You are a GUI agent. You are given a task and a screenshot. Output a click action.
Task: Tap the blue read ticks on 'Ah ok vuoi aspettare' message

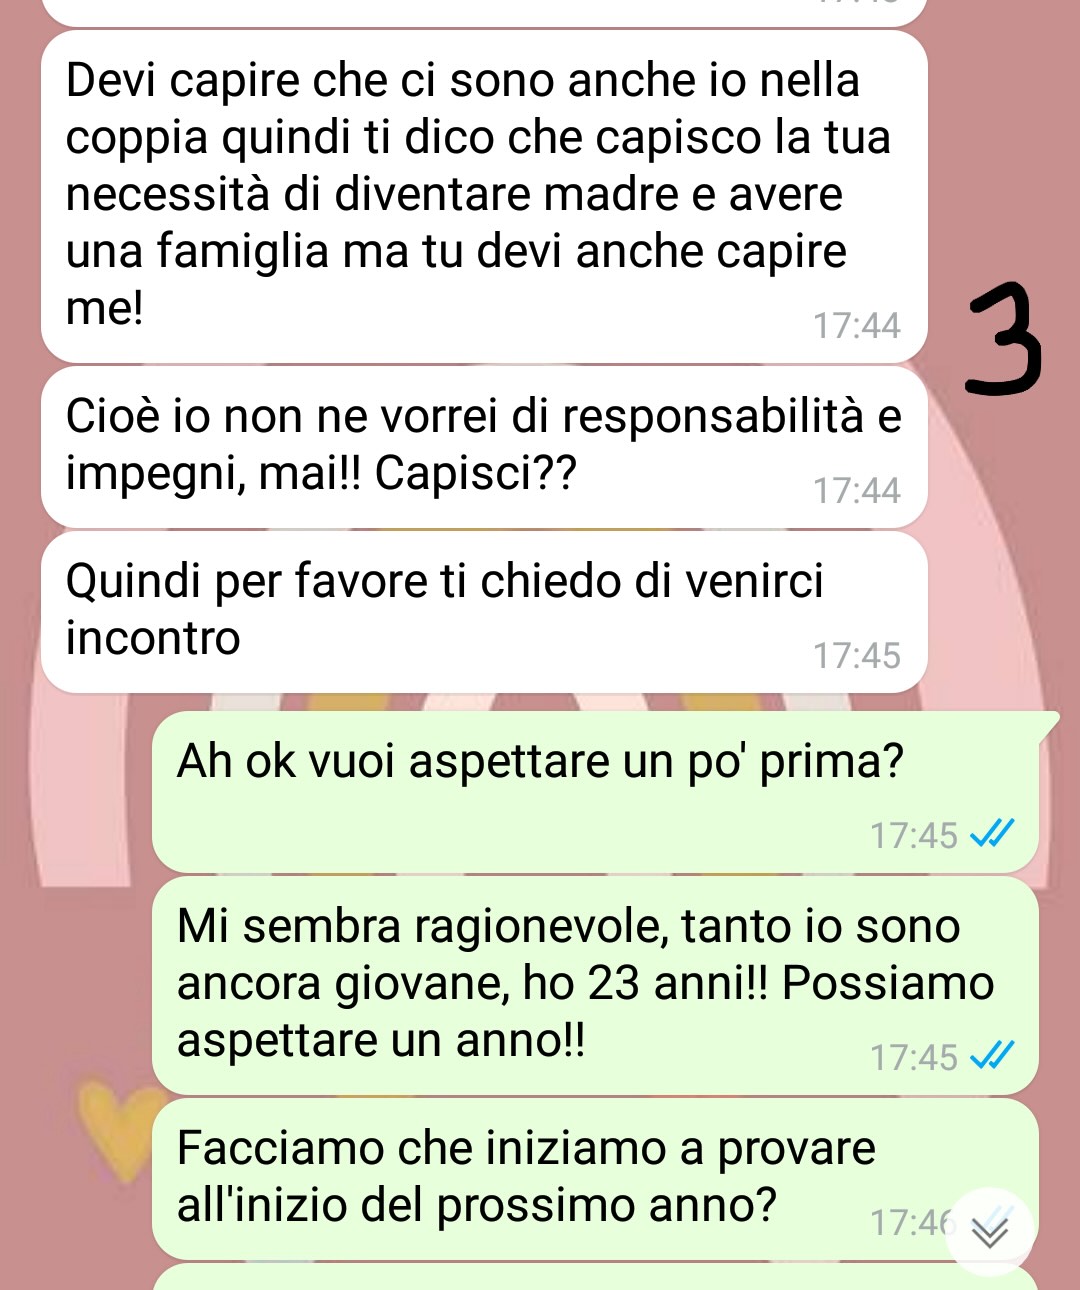(993, 834)
